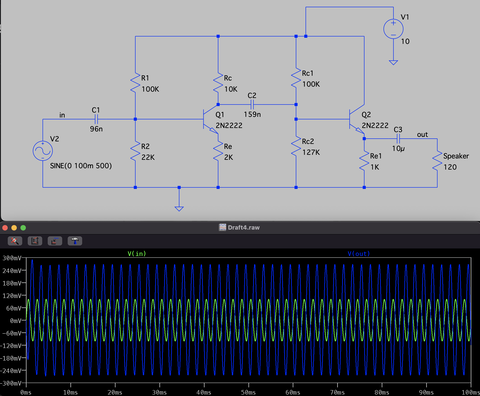The width and height of the screenshot is (480, 396).
Task: Click the 100K value of R1
Action: [x=150, y=89]
